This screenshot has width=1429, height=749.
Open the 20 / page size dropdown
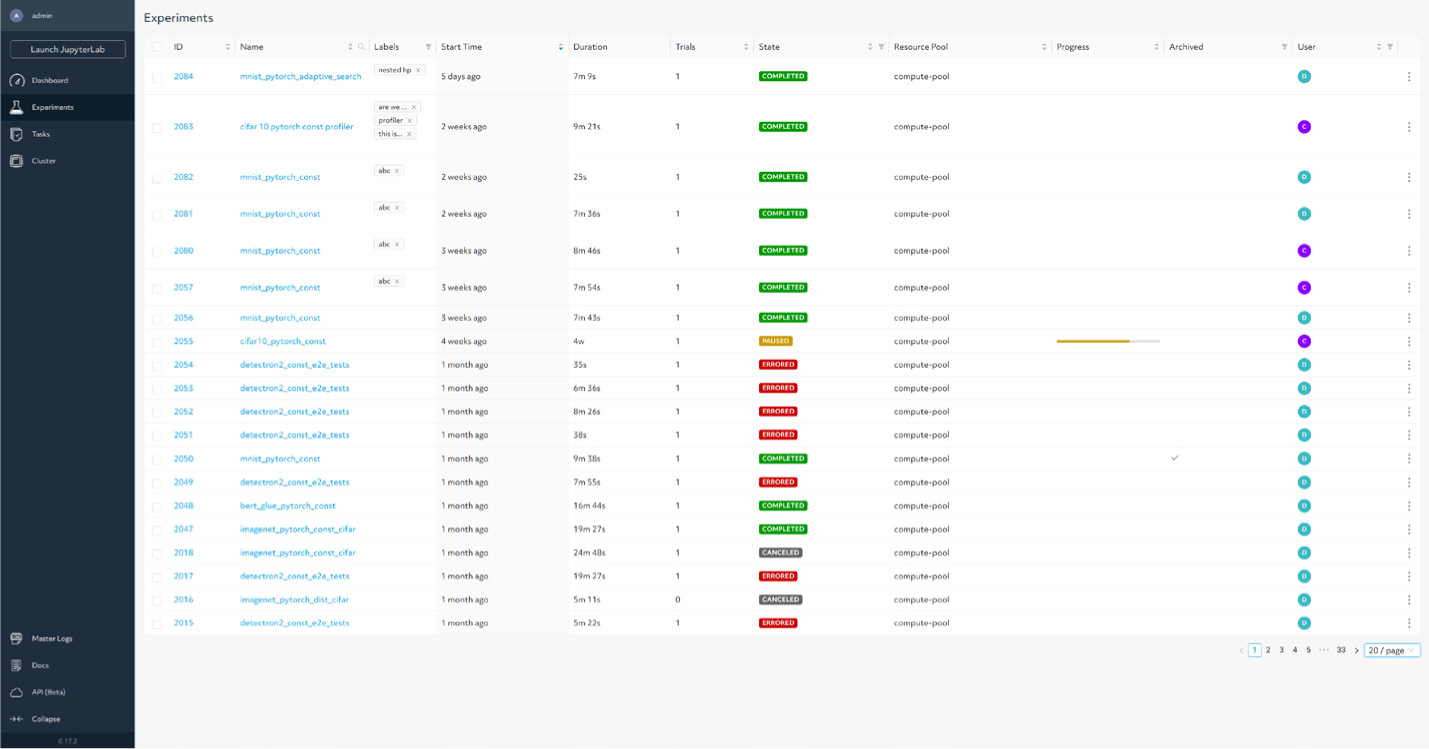click(1391, 650)
